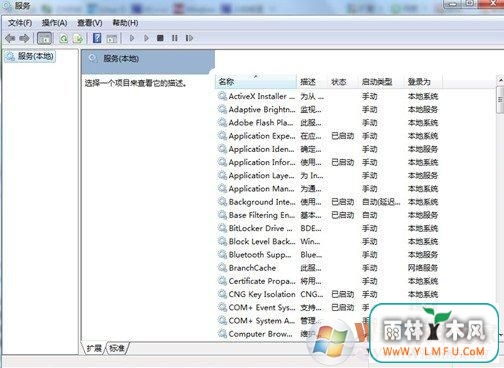This screenshot has height=368, width=504.
Task: Open the 操作(A) menu
Action: point(55,23)
